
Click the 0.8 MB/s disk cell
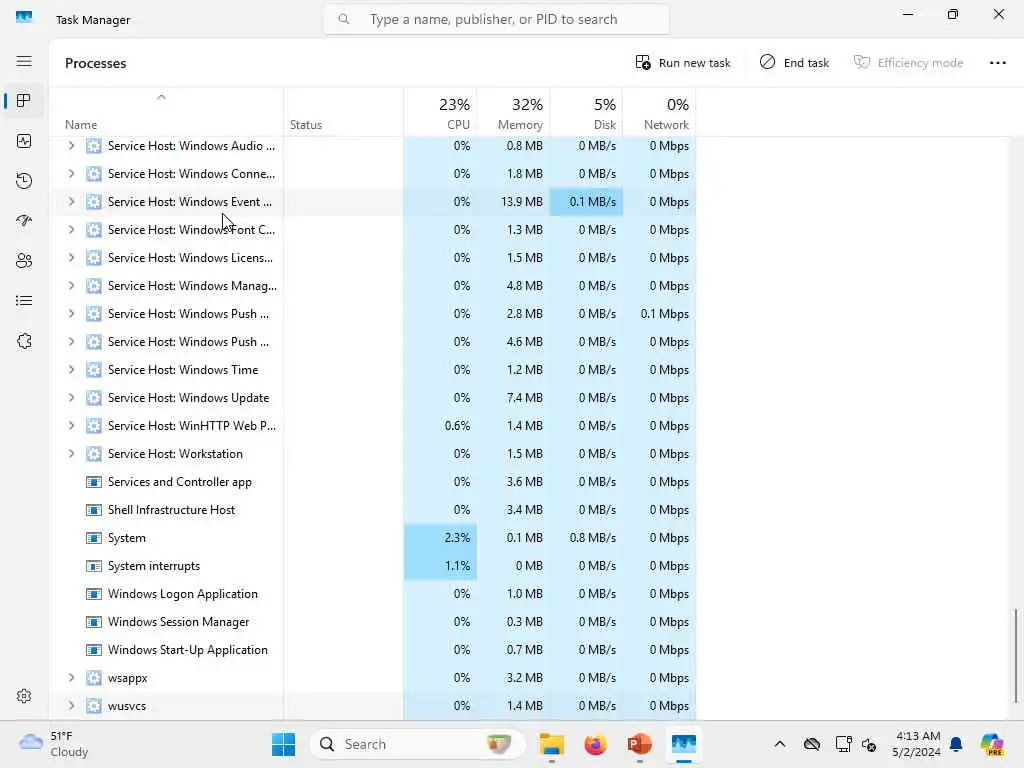(x=586, y=538)
